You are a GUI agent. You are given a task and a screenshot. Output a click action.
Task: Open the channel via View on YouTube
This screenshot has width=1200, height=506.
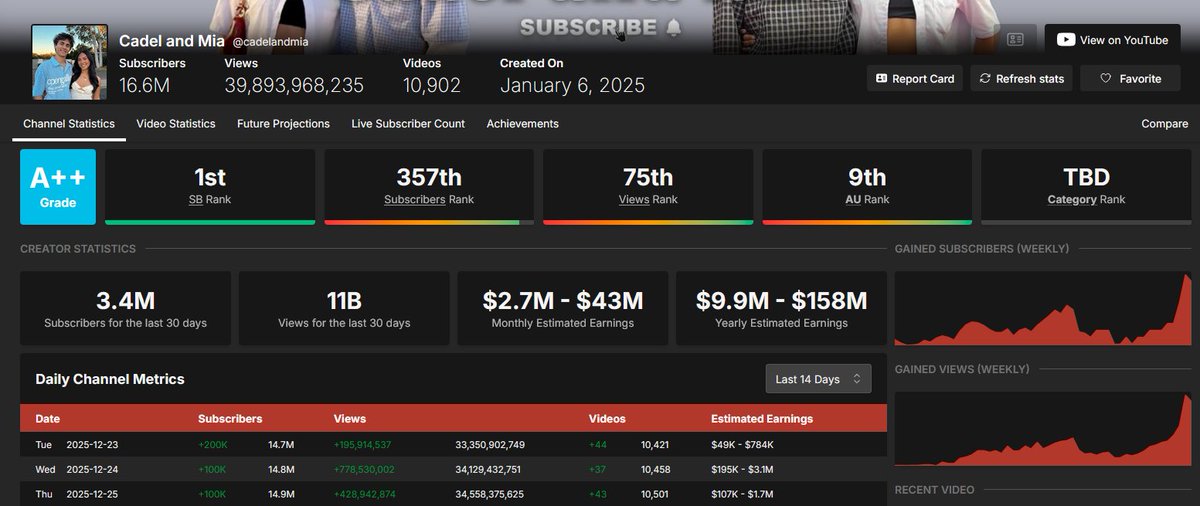click(1112, 40)
